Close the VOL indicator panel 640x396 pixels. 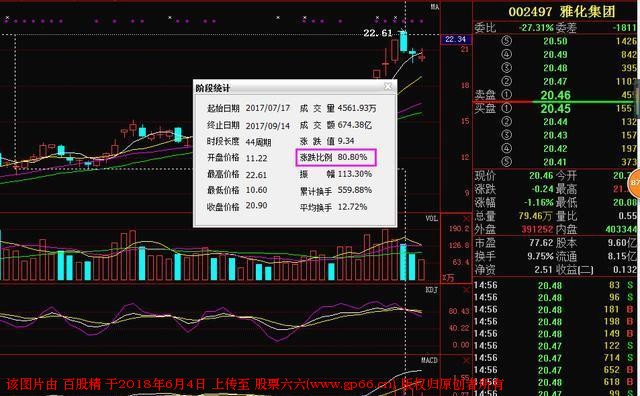(466, 219)
